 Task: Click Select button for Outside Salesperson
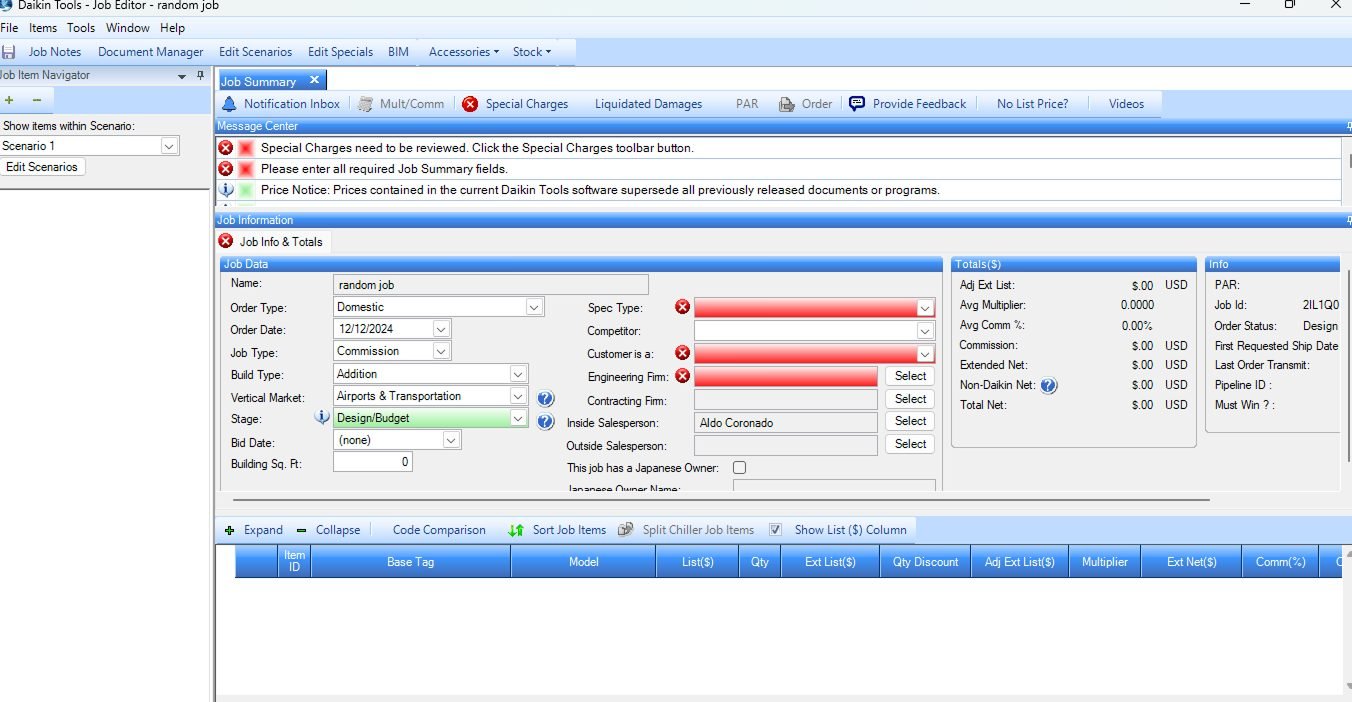pos(910,444)
